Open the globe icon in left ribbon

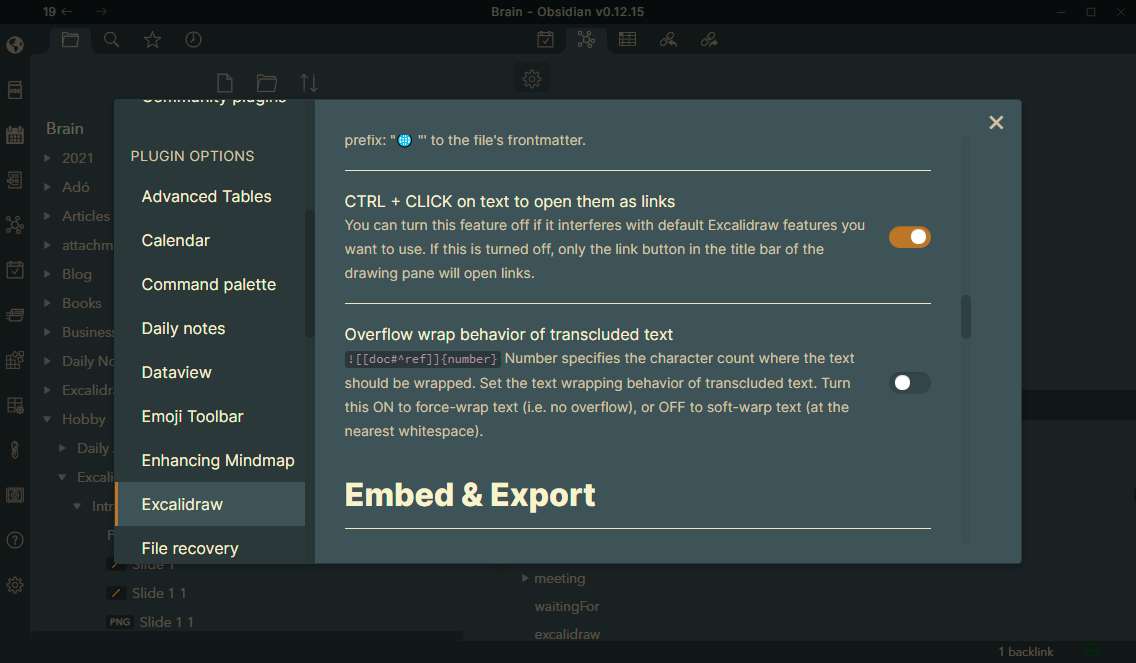coord(15,45)
